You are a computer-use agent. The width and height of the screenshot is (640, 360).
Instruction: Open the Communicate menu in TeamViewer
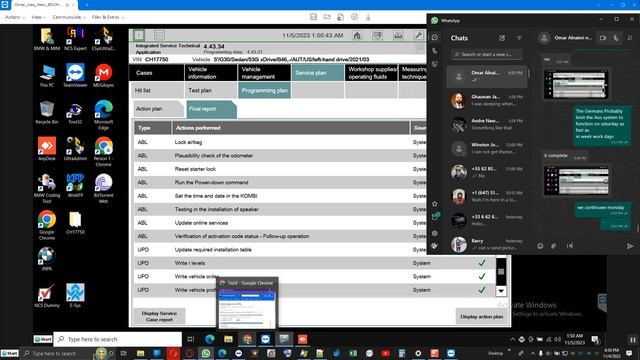(69, 17)
